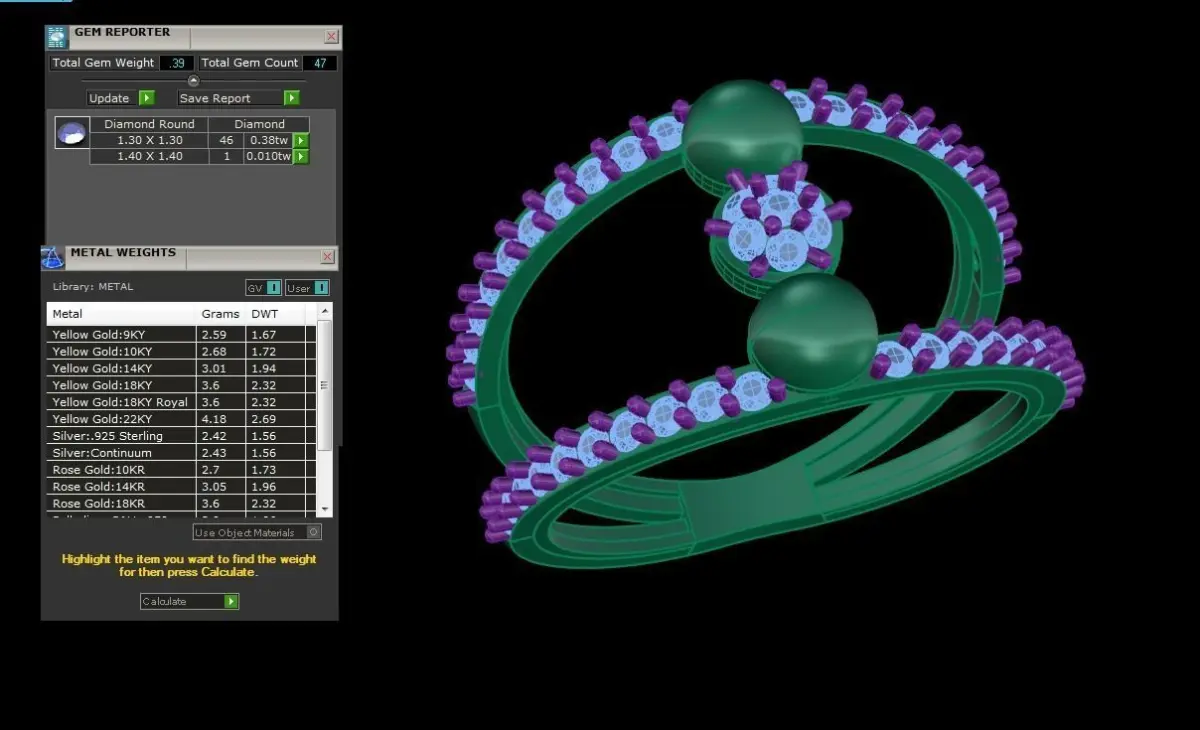
Task: Select the Yellow Gold:18KY row
Action: pyautogui.click(x=181, y=385)
